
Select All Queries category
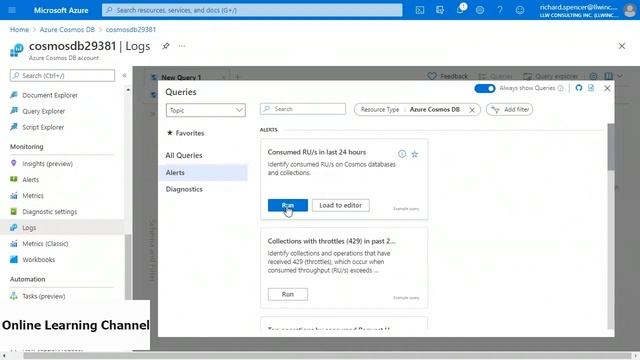(184, 156)
